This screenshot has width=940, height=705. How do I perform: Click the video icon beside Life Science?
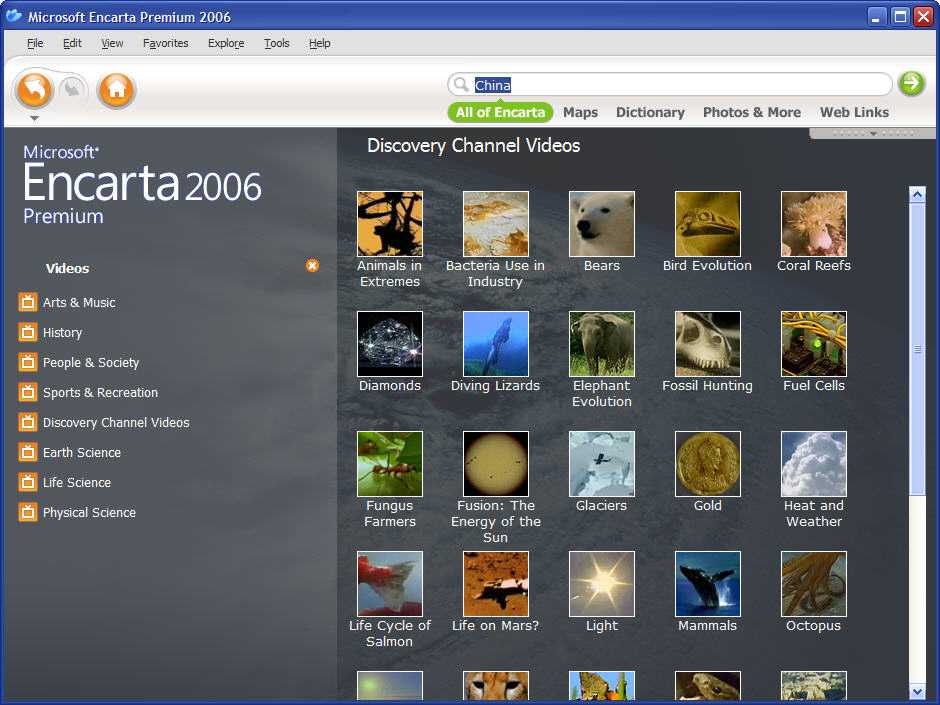click(28, 482)
